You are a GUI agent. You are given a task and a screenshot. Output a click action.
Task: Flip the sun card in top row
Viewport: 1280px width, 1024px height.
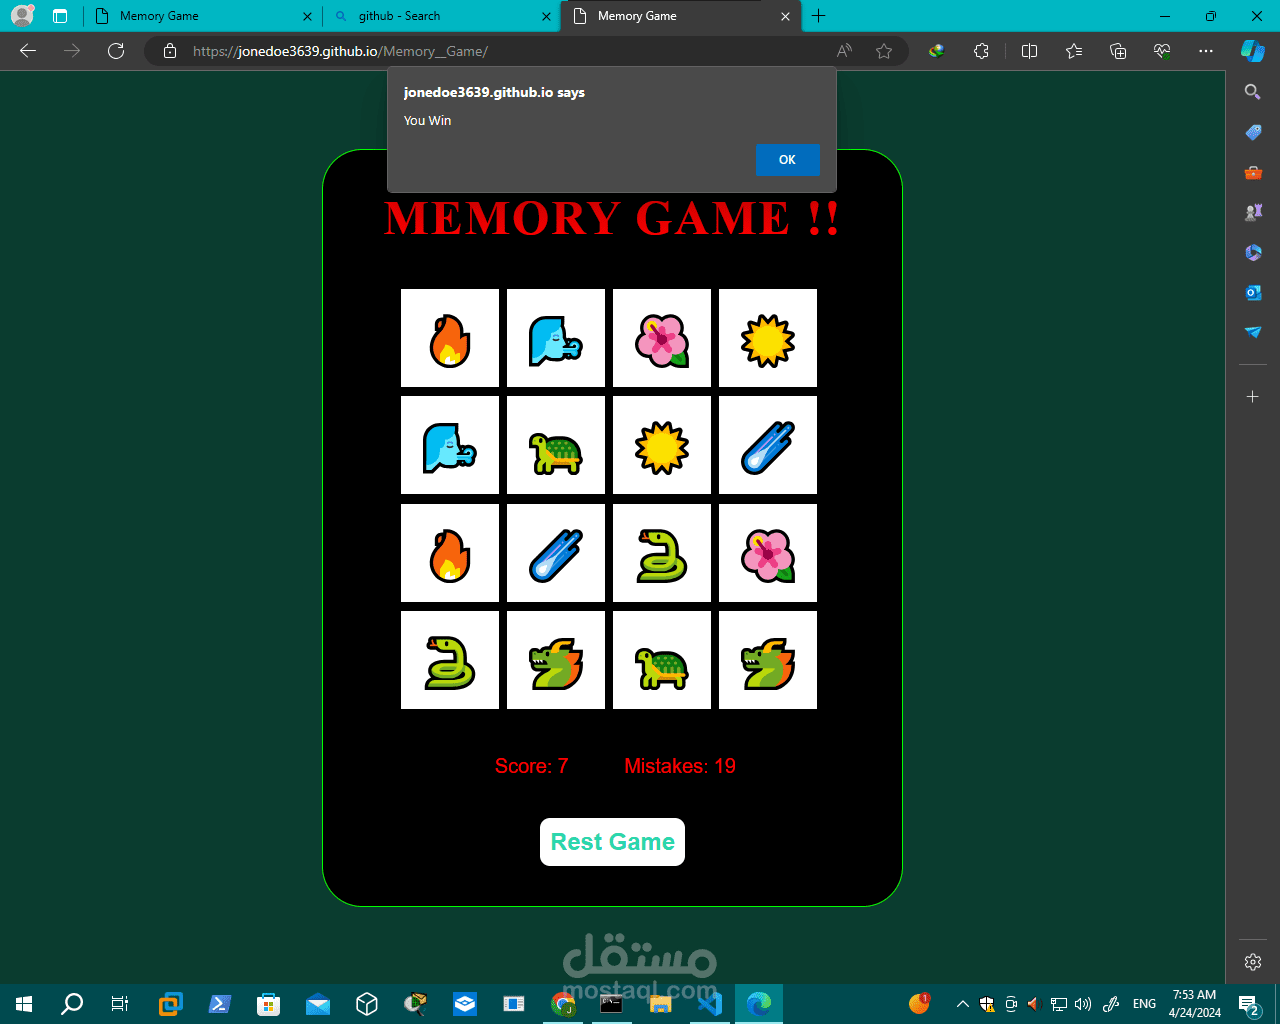[x=768, y=338]
